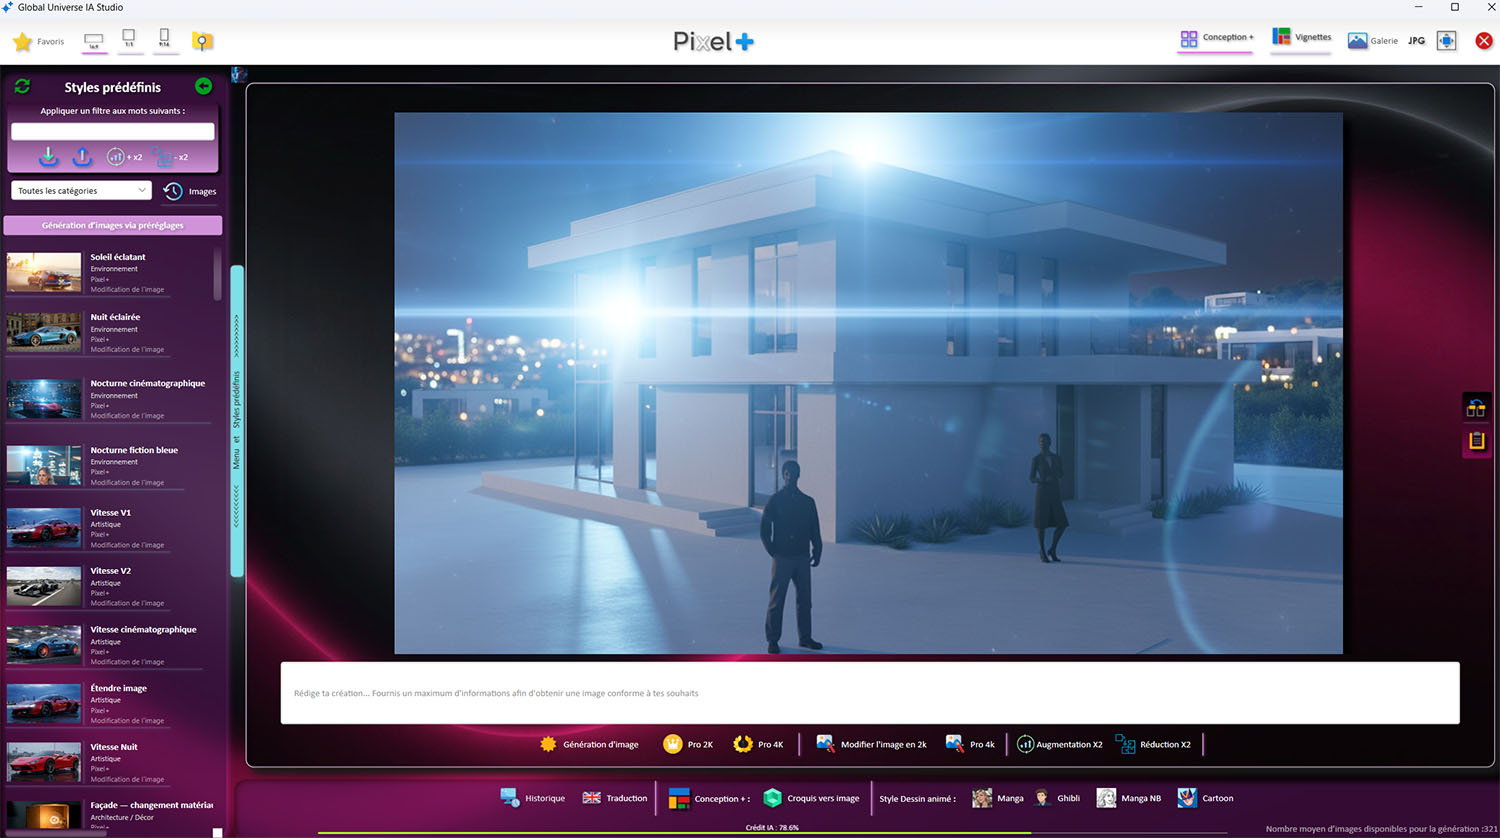Click the Génération d'image button
The image size is (1500, 838).
[589, 744]
